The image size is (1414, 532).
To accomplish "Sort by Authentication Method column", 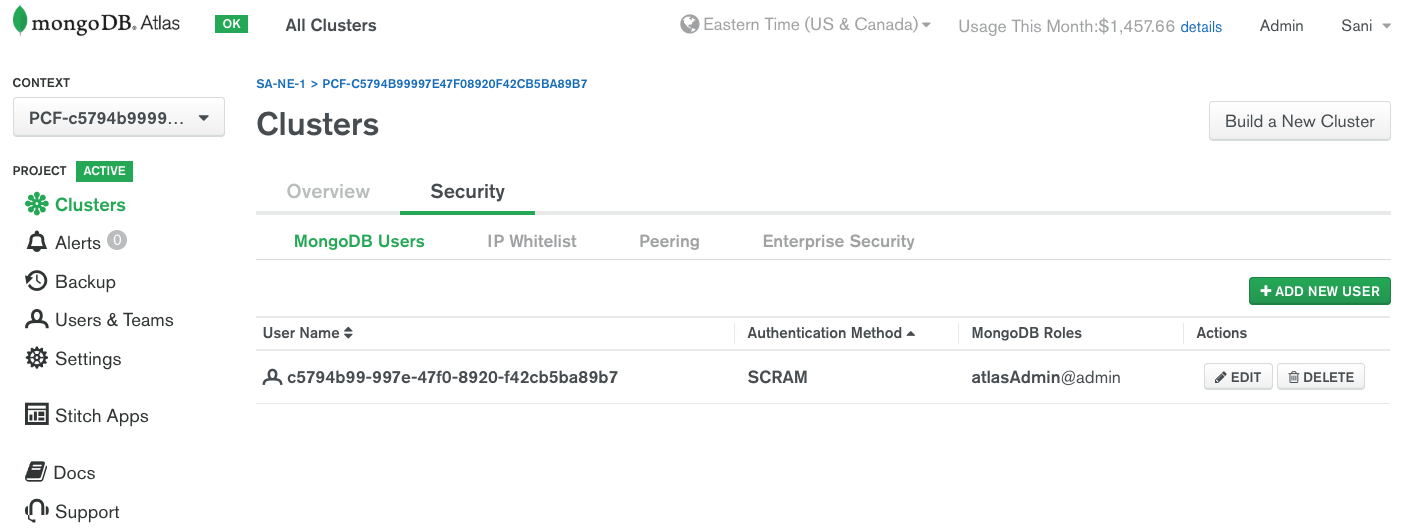I will 831,333.
